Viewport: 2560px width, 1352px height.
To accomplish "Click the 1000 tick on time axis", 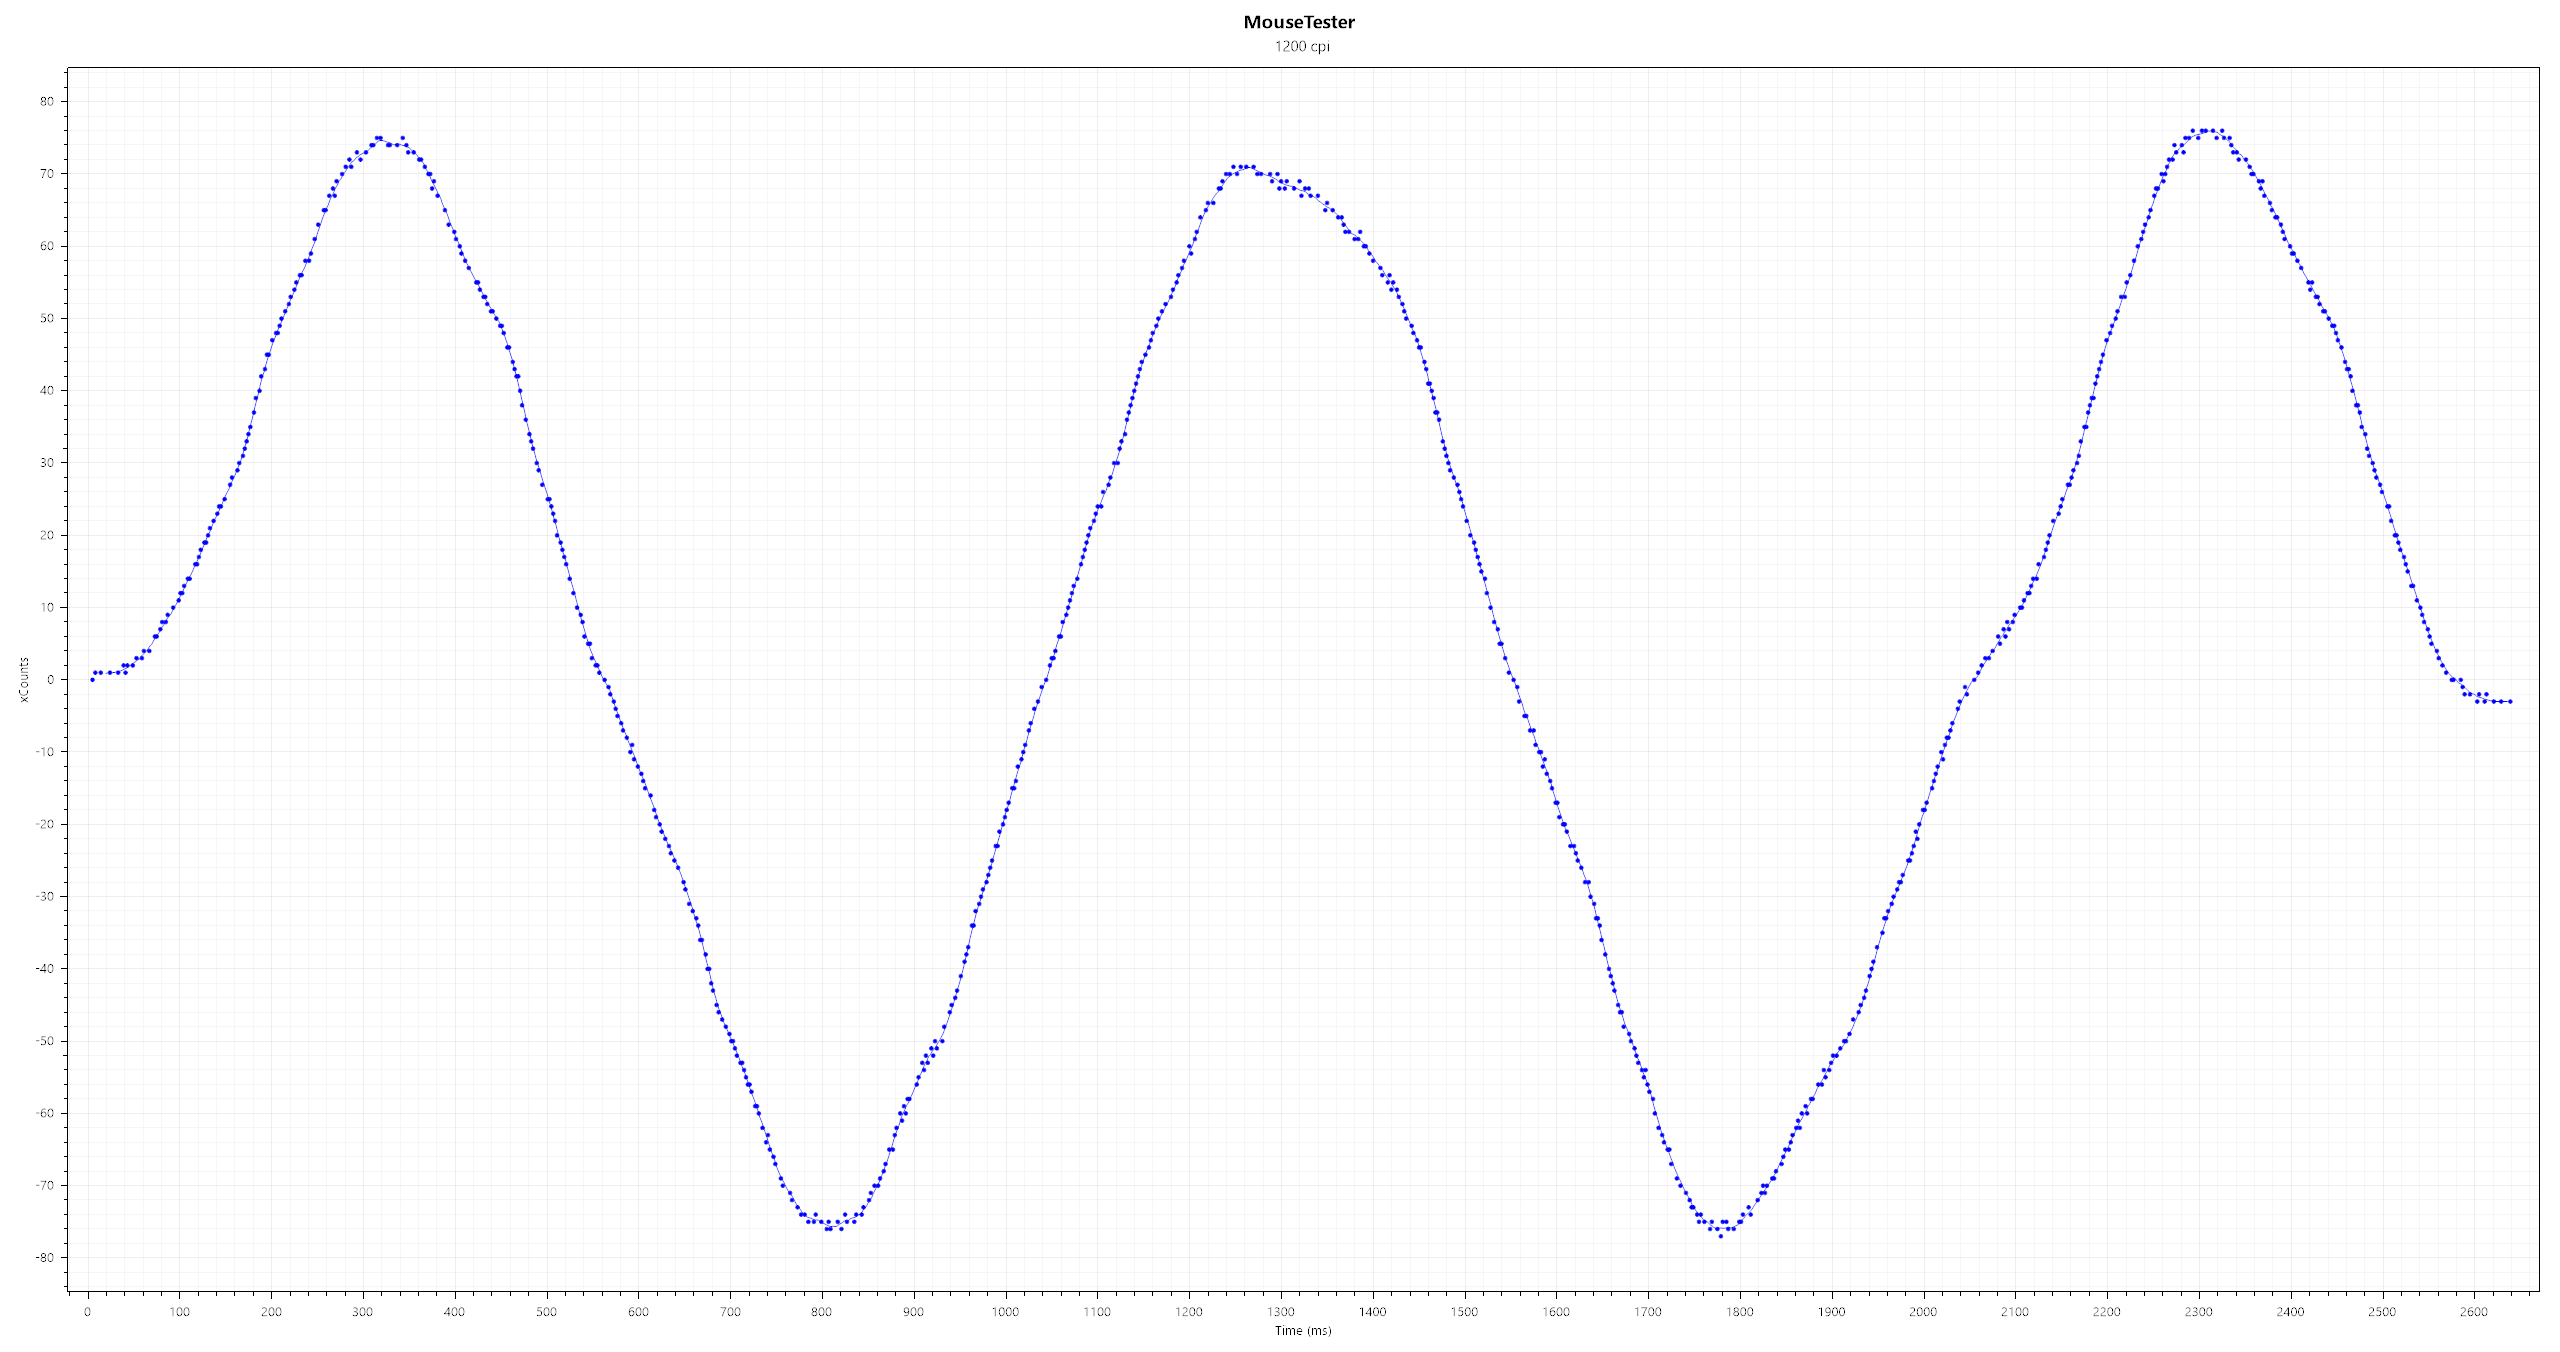I will [1005, 1312].
